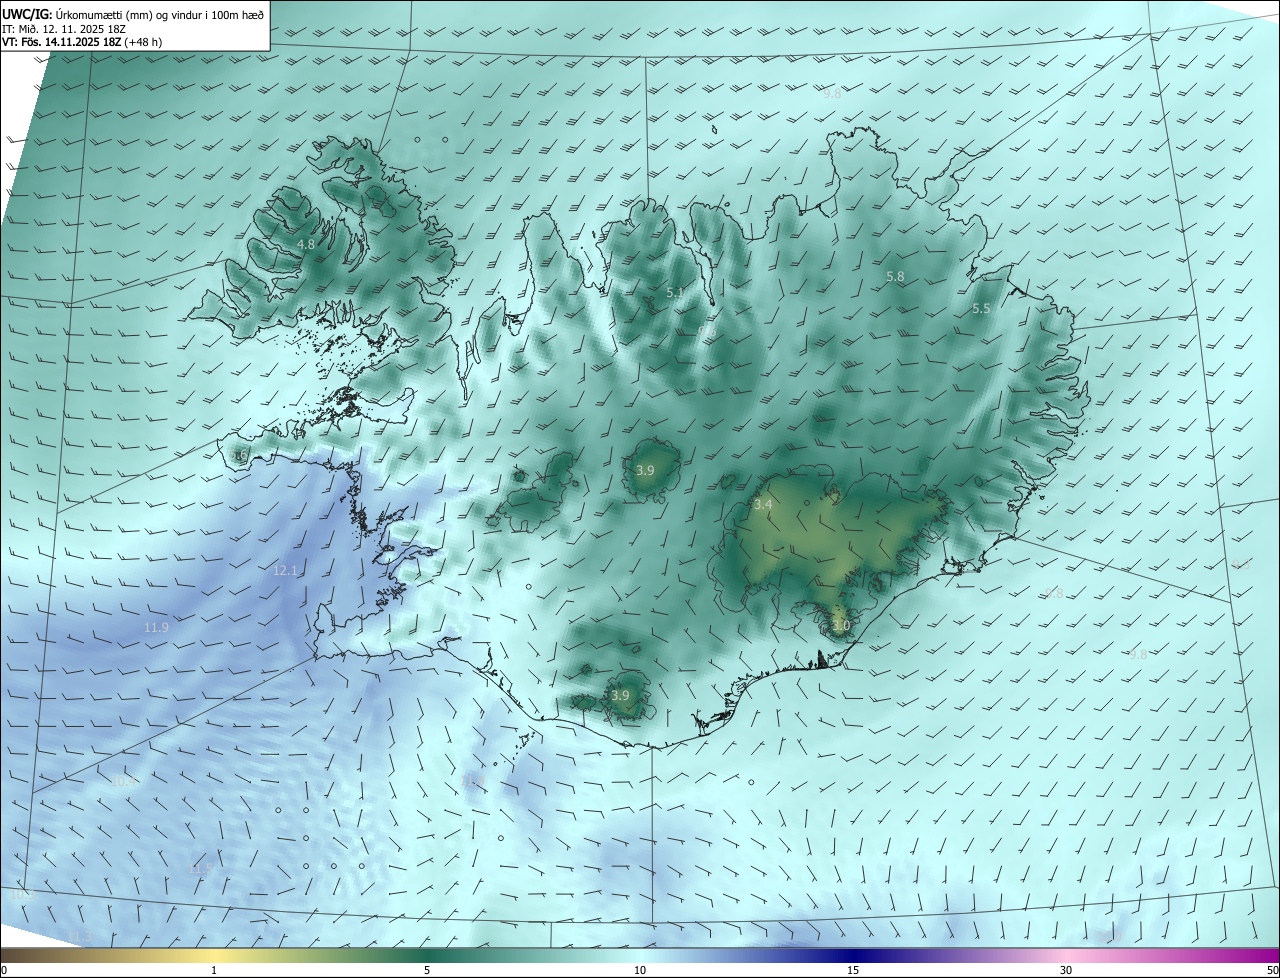Image resolution: width=1280 pixels, height=978 pixels.
Task: Click the 3.4 value on the large southeast glacier
Action: point(763,505)
